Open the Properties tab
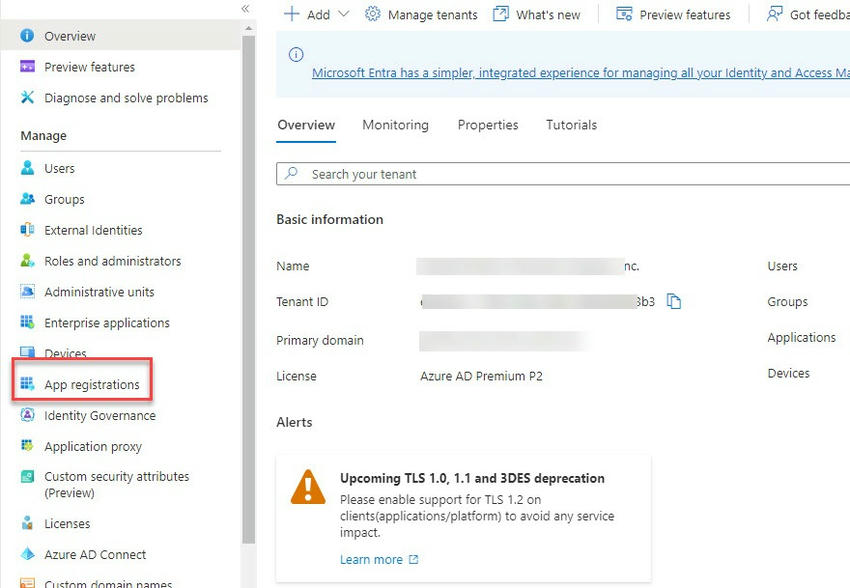 (488, 124)
